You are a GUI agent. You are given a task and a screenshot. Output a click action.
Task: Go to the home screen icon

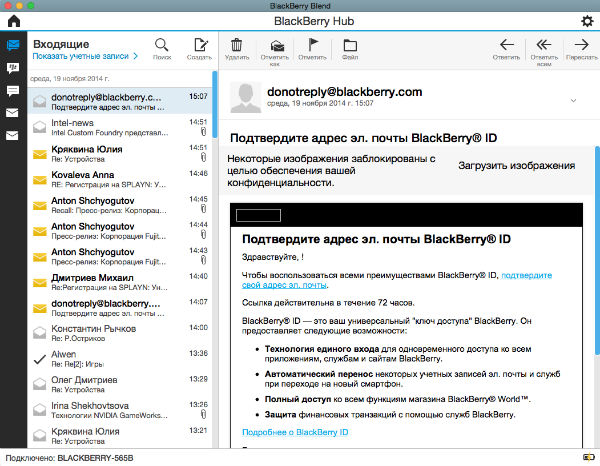14,21
